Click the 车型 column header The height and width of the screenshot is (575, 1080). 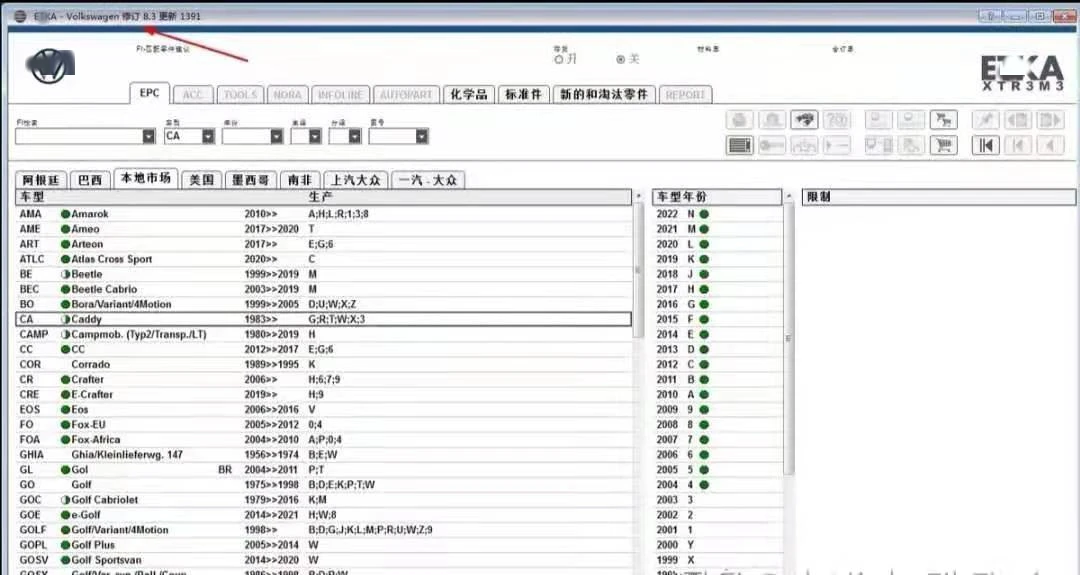[x=32, y=197]
